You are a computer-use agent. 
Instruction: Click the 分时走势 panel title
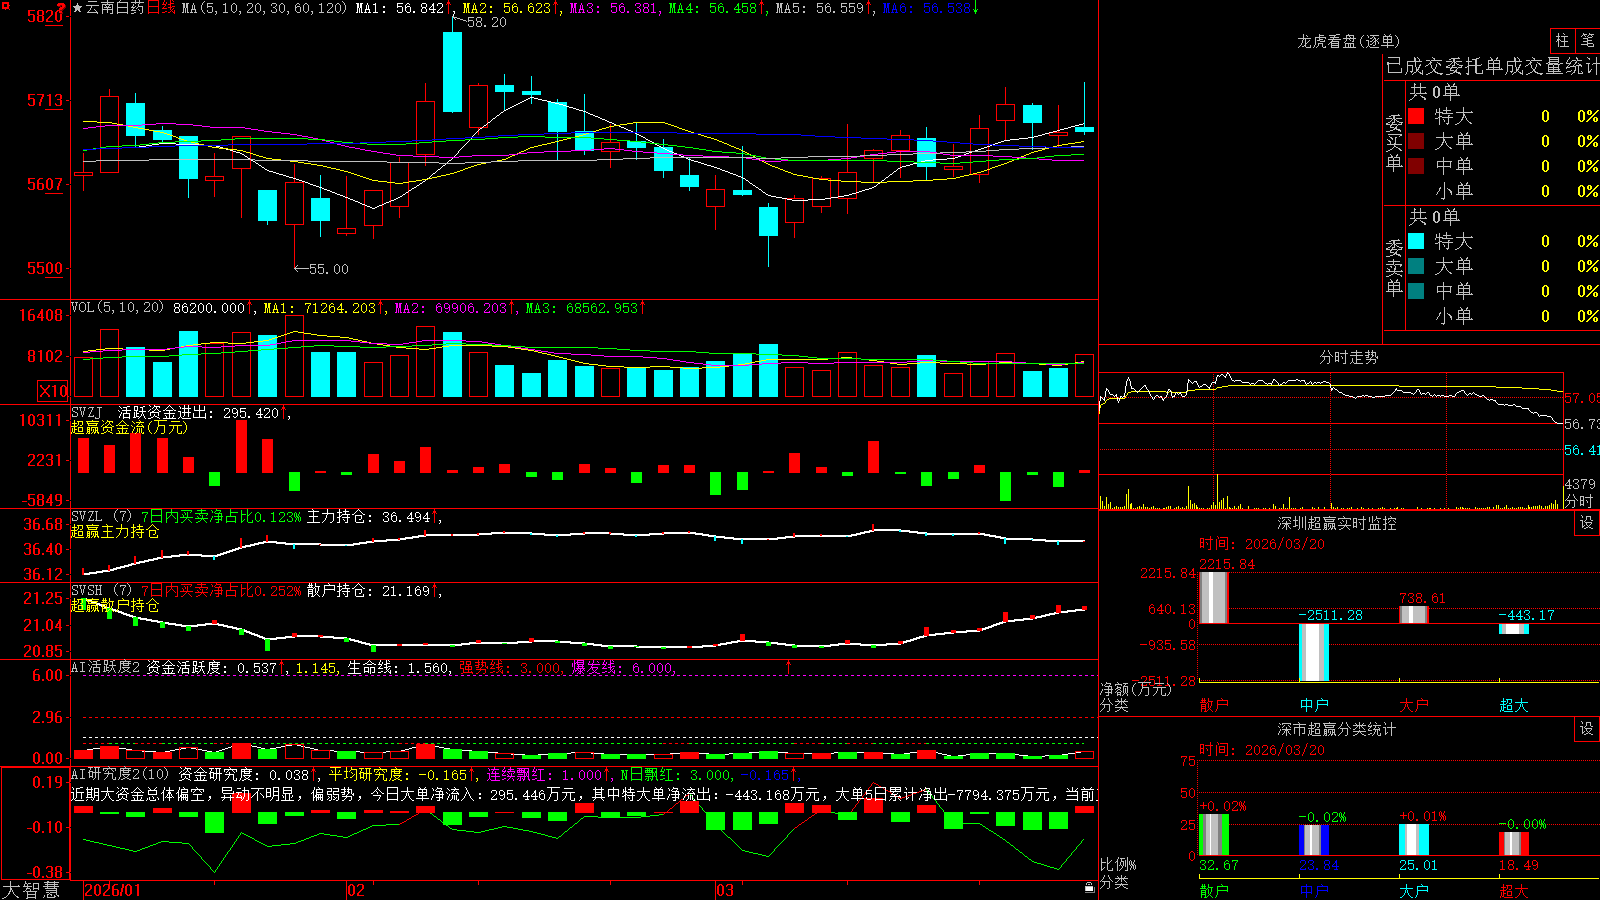click(x=1348, y=357)
